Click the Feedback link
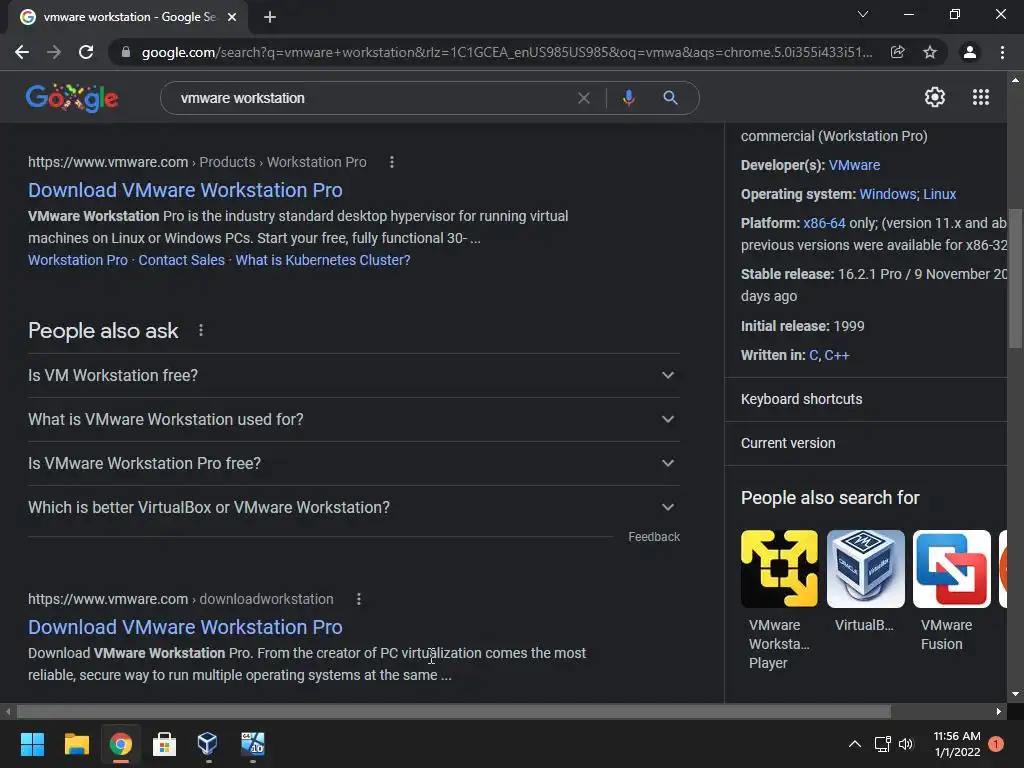This screenshot has height=768, width=1024. (x=654, y=537)
